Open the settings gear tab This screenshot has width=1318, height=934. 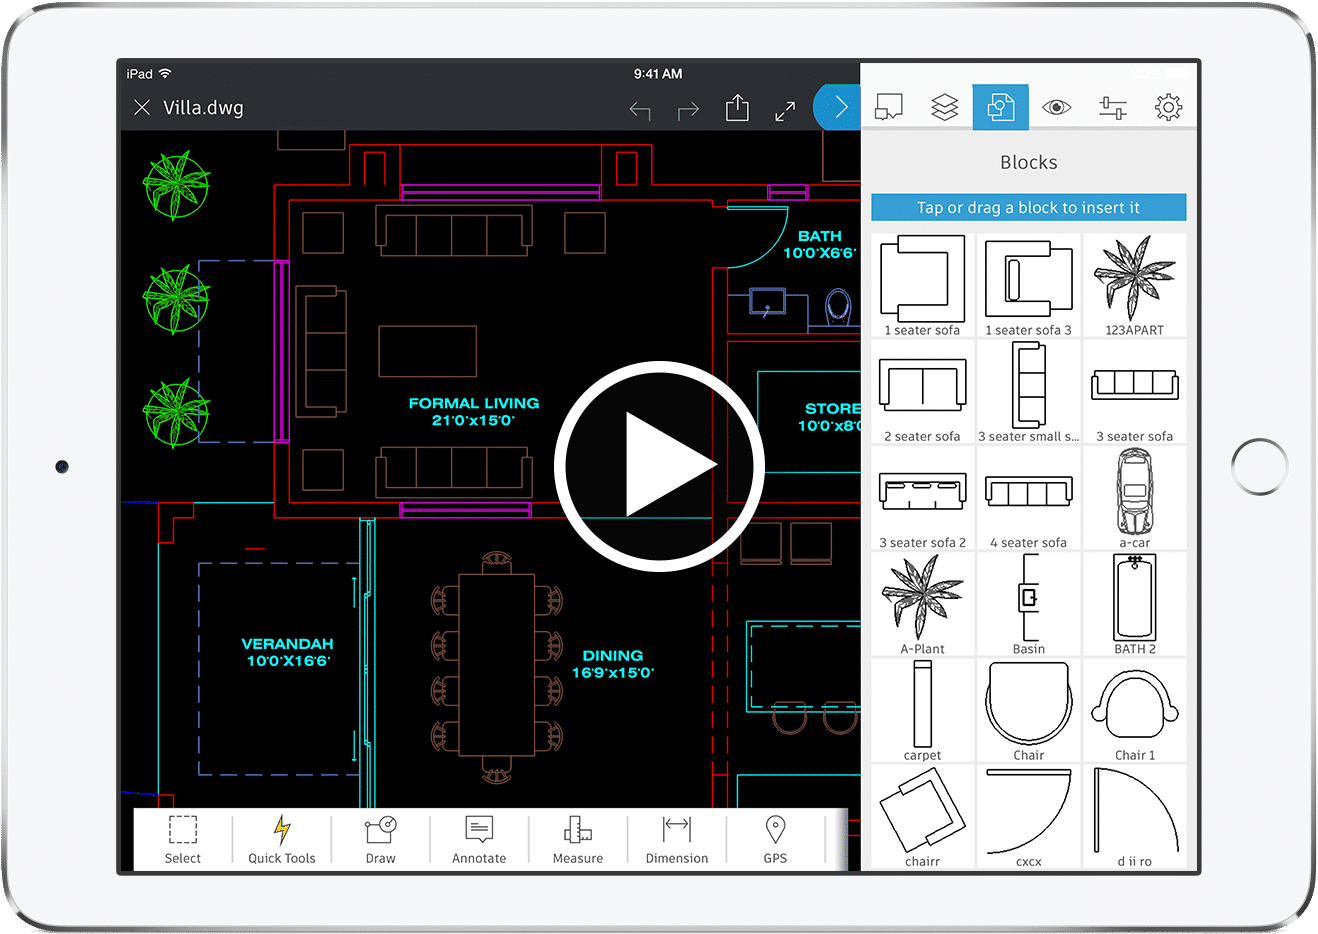1168,107
